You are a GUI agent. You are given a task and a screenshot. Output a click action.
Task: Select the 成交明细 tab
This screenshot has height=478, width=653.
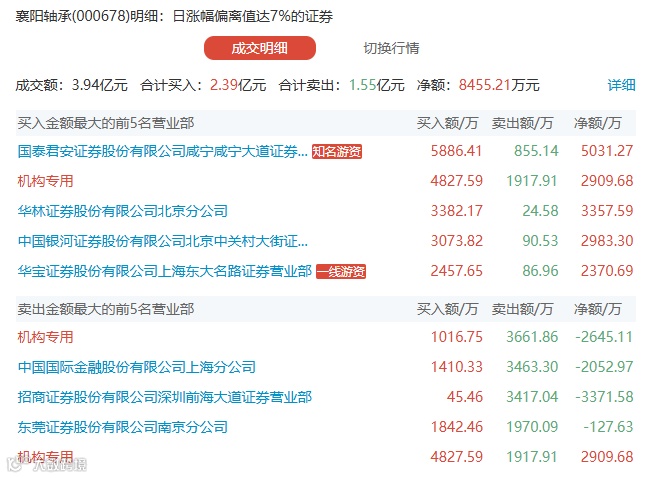(259, 48)
